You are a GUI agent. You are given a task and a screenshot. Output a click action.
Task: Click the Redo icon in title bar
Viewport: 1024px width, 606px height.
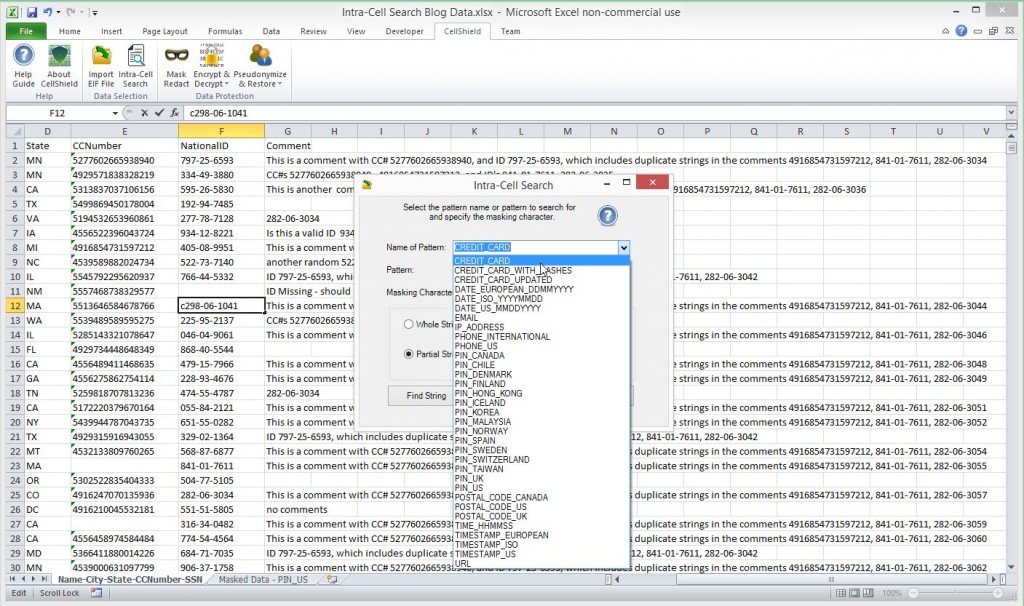[x=72, y=12]
